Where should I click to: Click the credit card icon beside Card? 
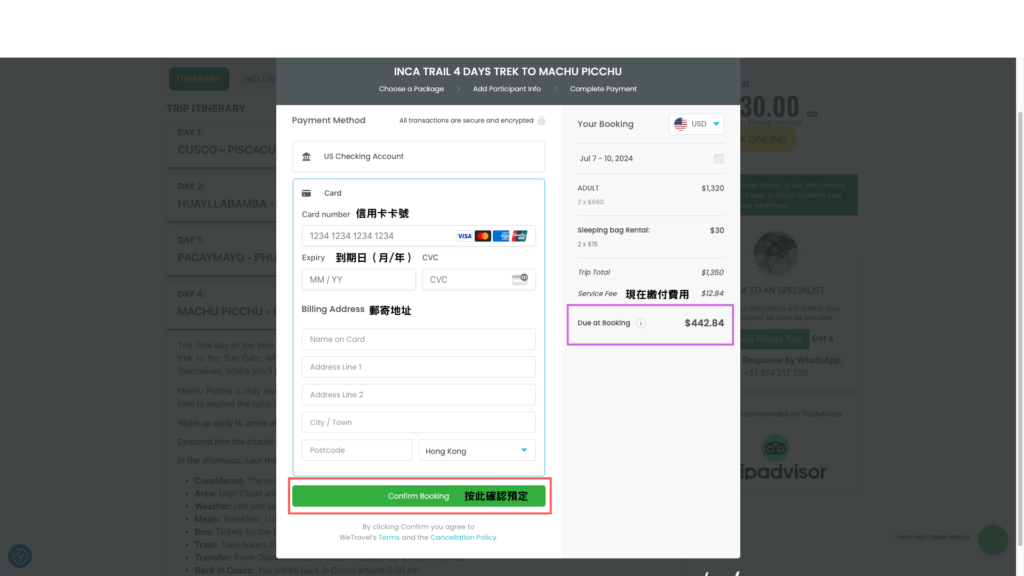pyautogui.click(x=306, y=193)
